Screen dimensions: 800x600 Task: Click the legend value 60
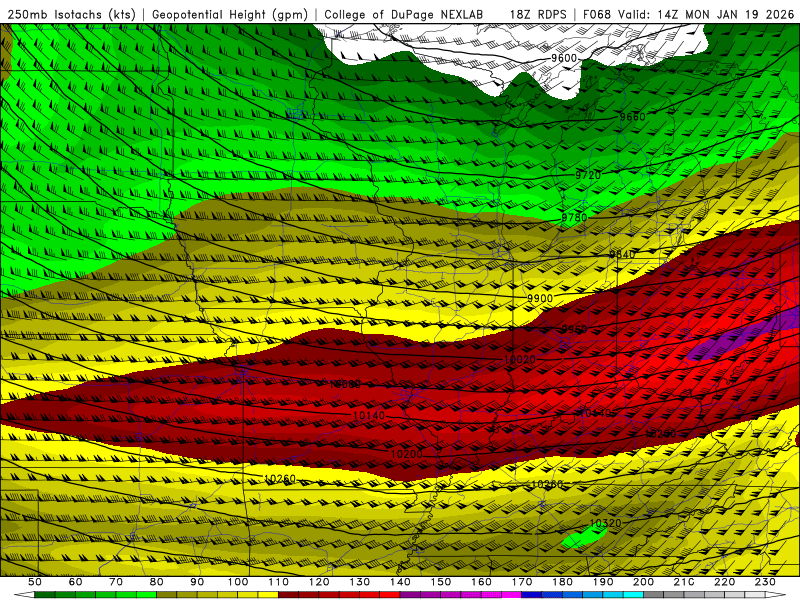click(x=76, y=582)
